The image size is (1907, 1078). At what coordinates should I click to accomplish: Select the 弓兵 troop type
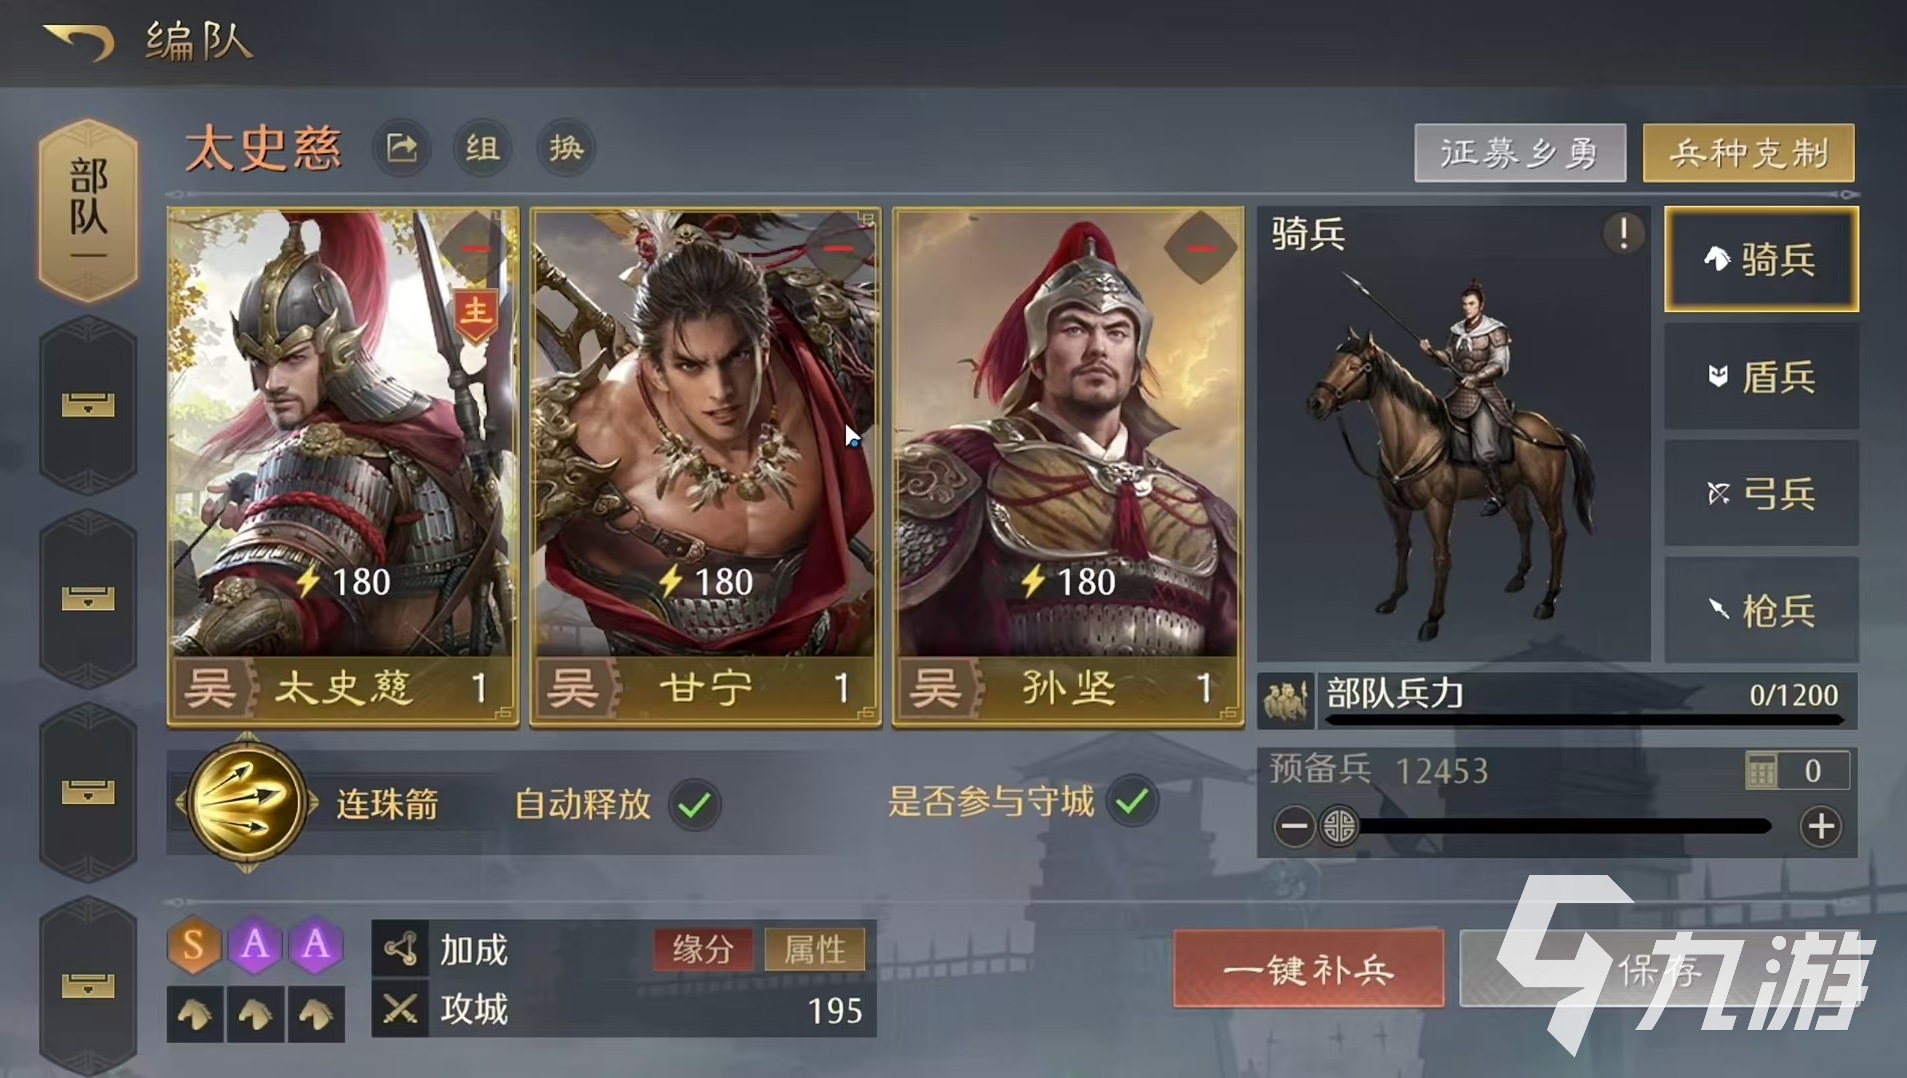[x=1761, y=493]
